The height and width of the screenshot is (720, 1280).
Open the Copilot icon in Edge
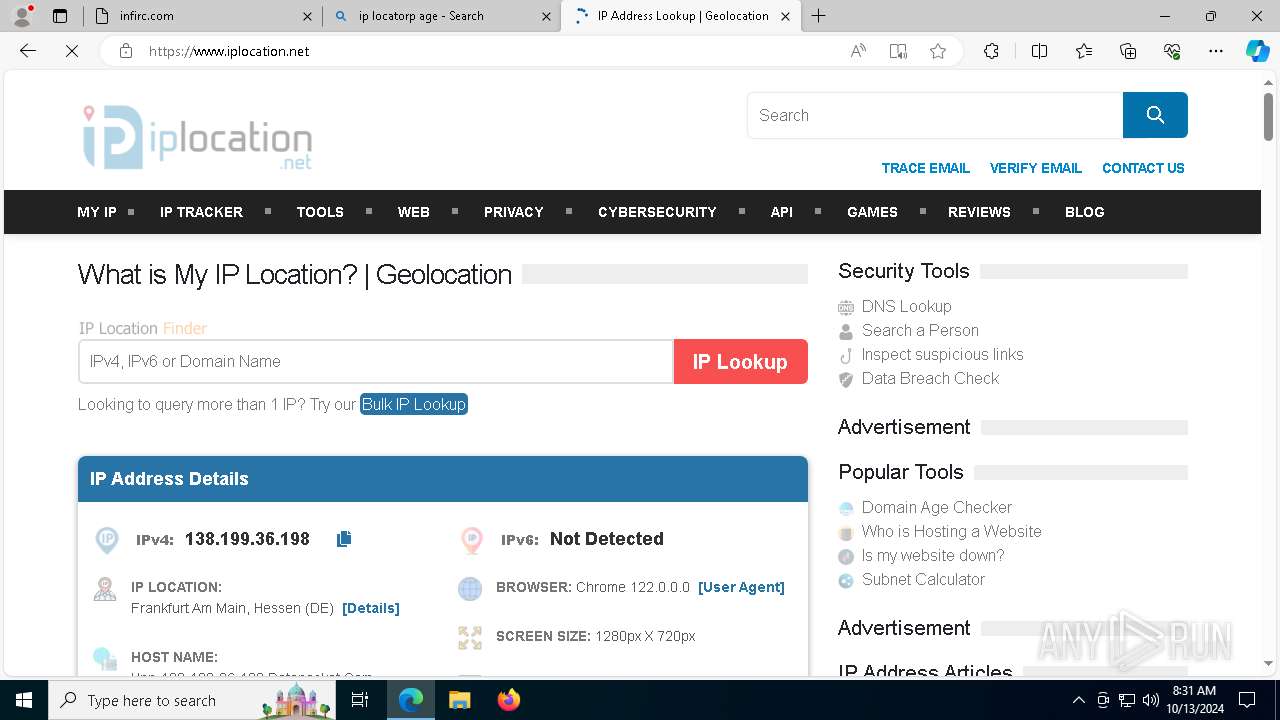(x=1258, y=51)
